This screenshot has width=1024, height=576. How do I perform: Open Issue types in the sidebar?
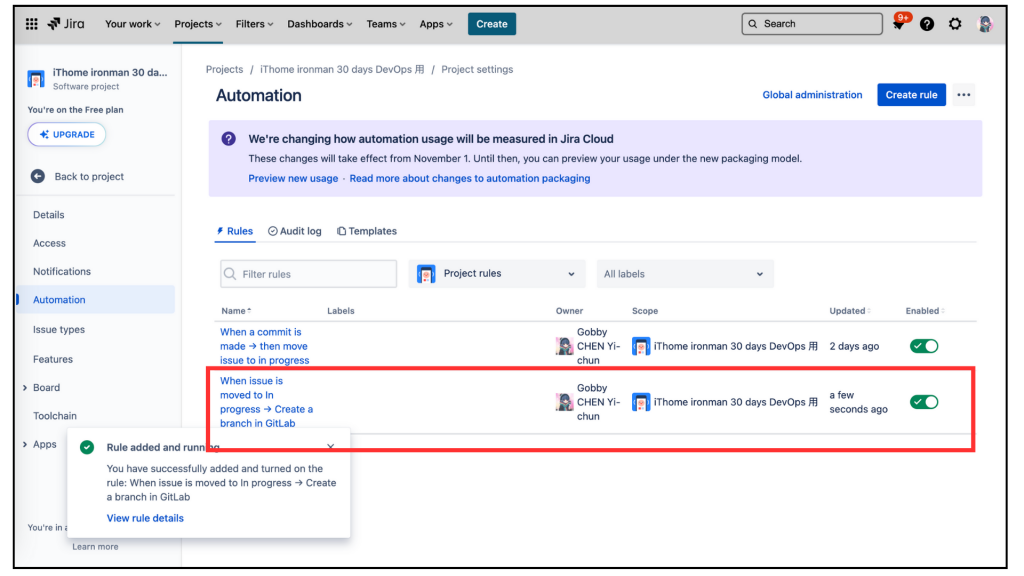tap(59, 330)
